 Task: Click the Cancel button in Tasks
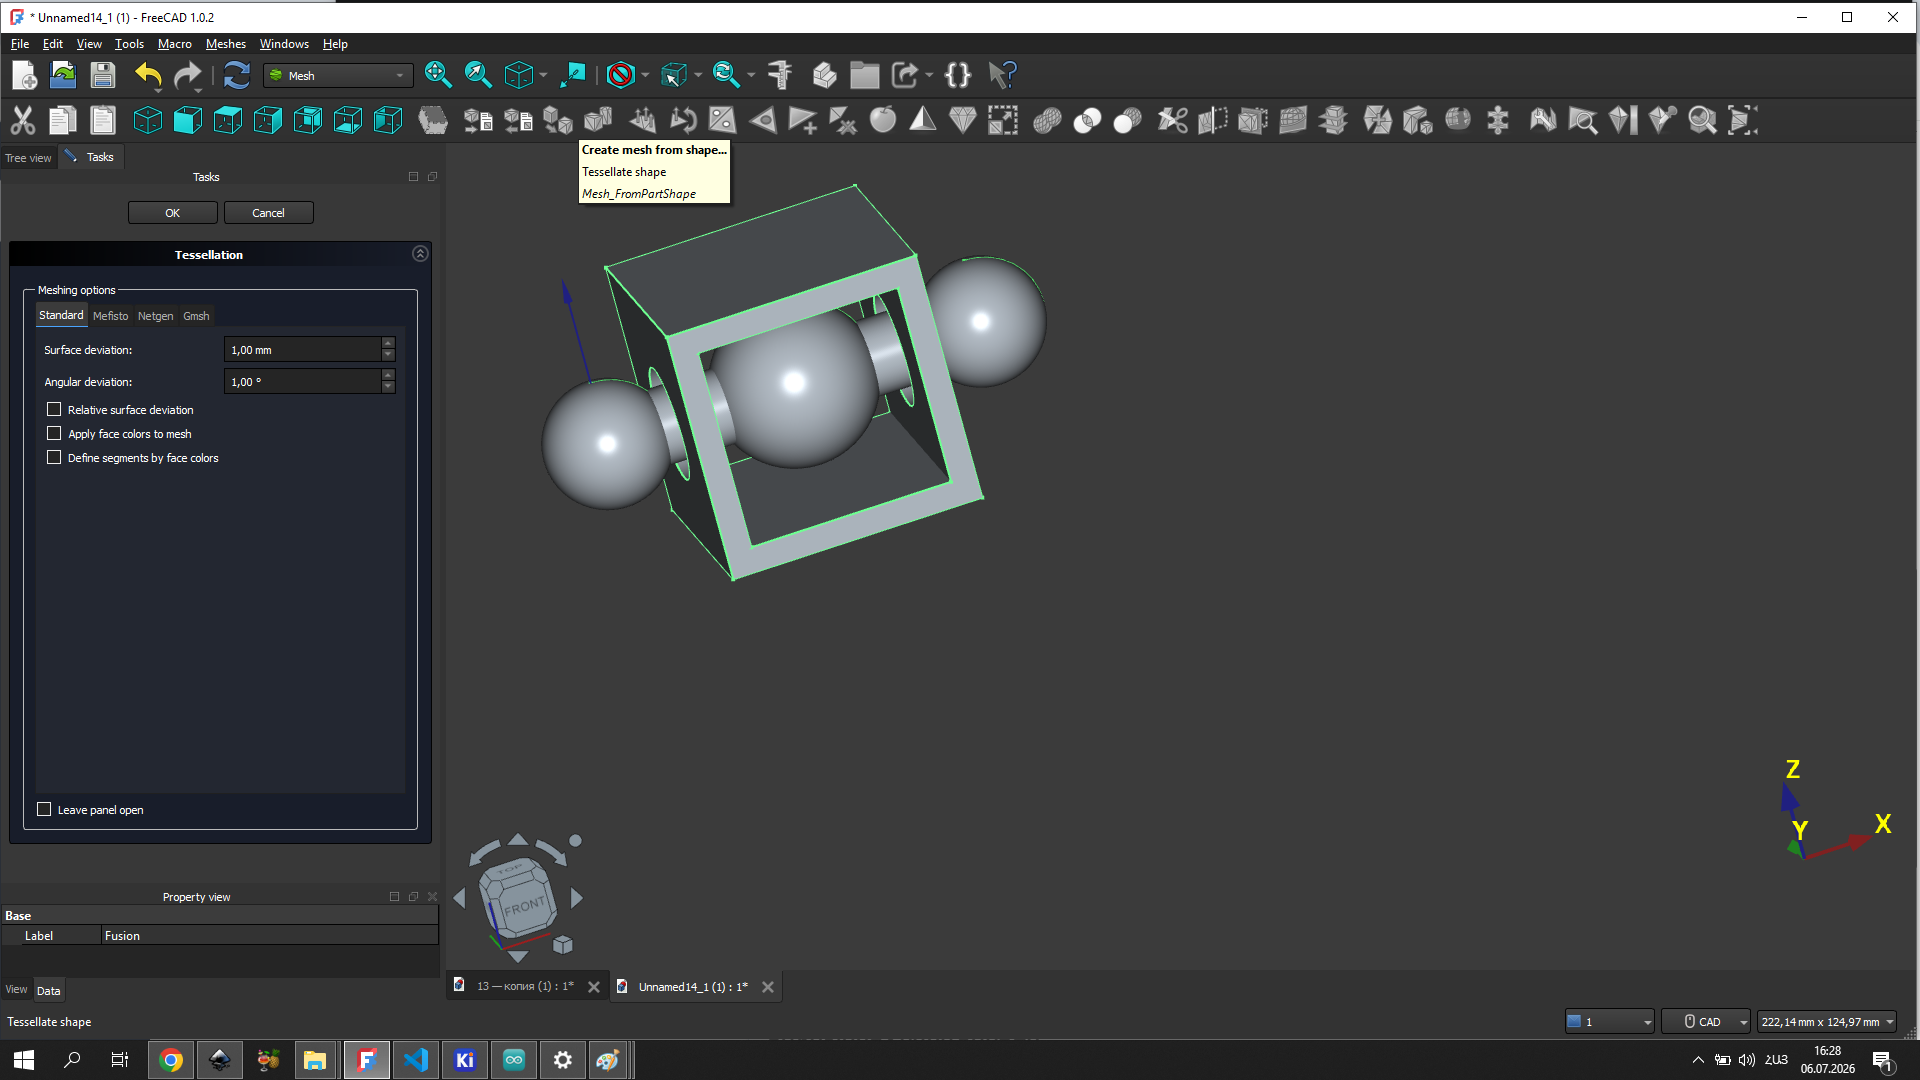coord(268,213)
